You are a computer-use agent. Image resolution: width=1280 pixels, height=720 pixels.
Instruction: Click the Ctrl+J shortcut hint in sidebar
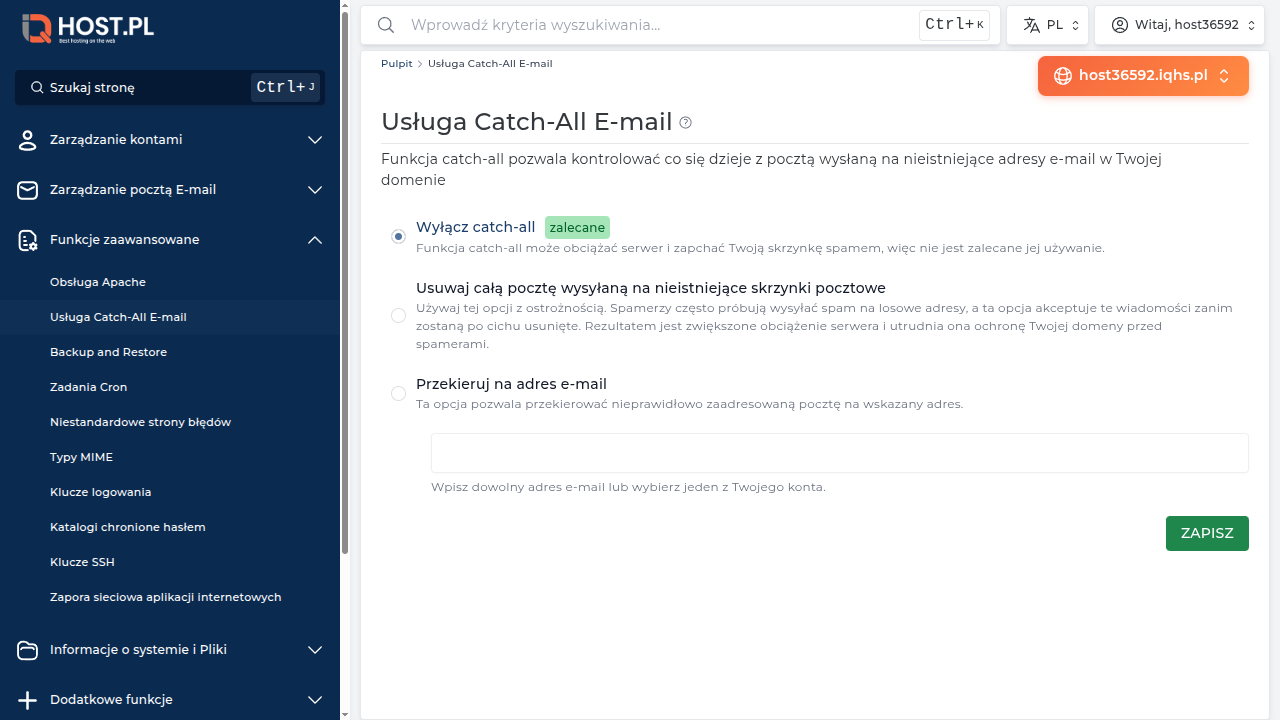coord(285,88)
